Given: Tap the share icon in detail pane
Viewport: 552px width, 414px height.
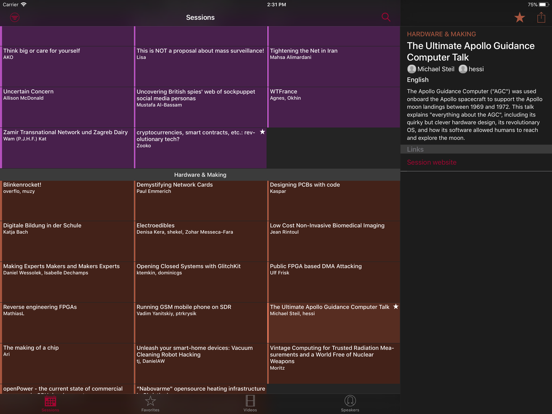Looking at the screenshot, I should (x=541, y=17).
